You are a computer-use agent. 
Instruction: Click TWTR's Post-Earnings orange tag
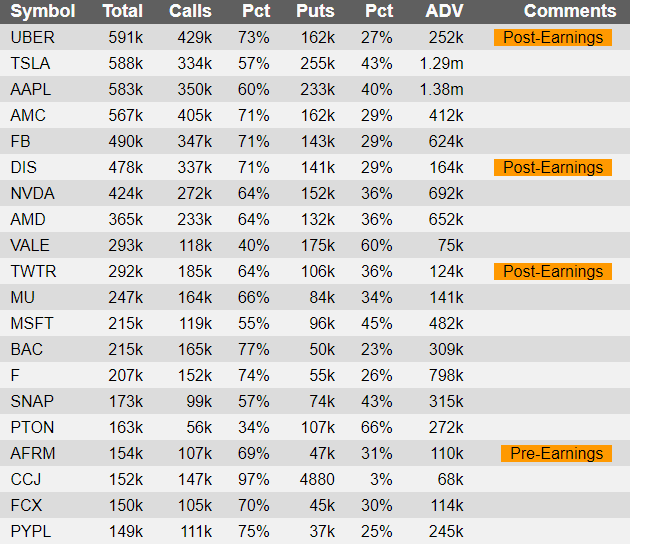(553, 272)
